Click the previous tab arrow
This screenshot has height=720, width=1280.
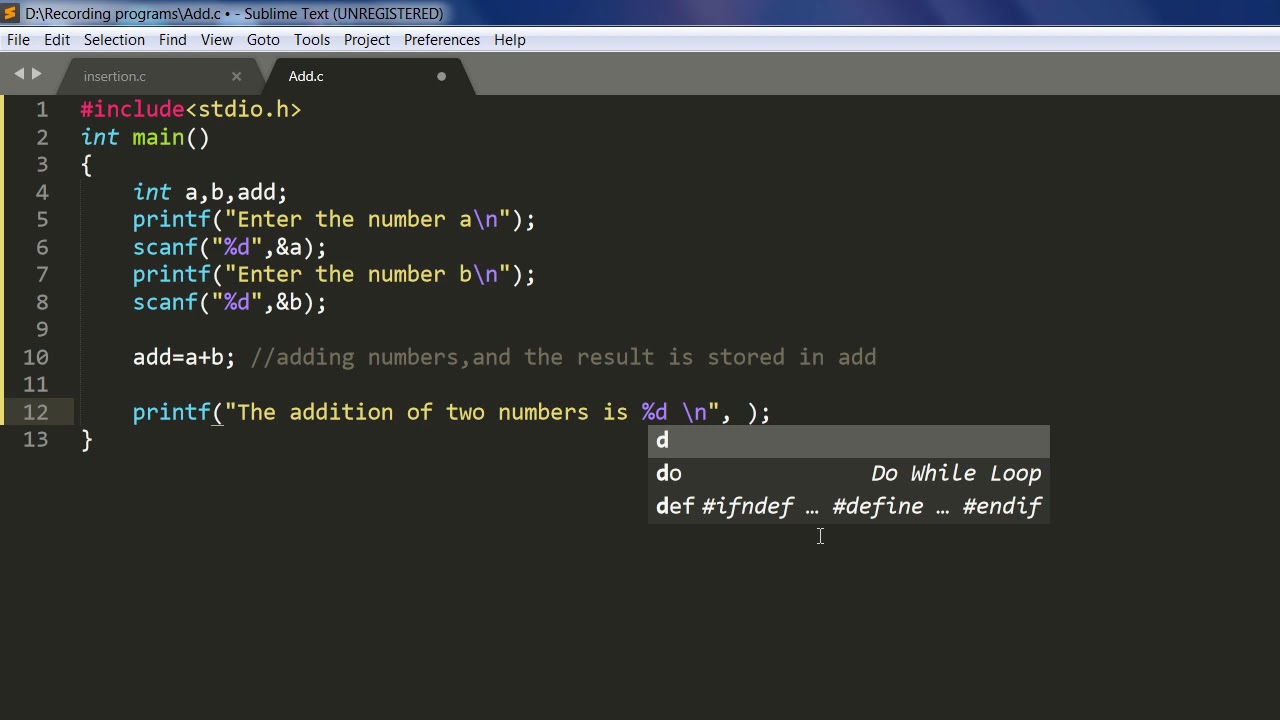[x=18, y=74]
